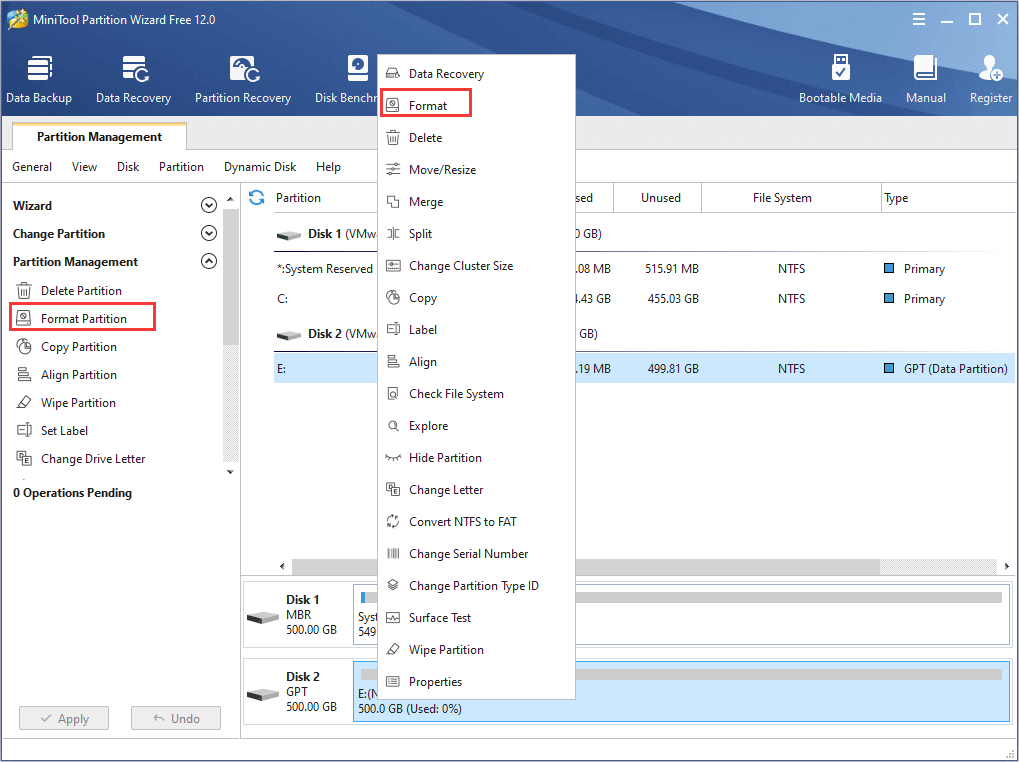Open Properties from the context menu
This screenshot has width=1019, height=762.
coord(476,681)
